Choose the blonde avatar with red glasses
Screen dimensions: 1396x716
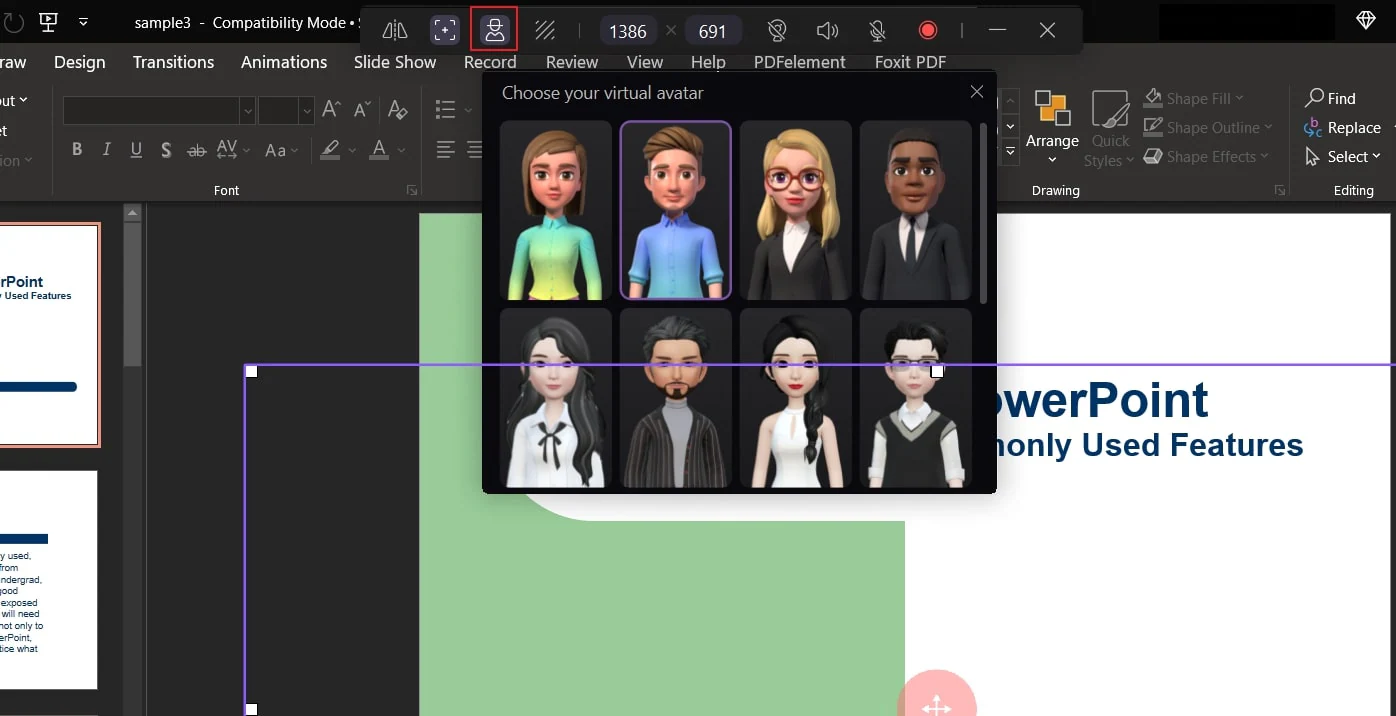pyautogui.click(x=795, y=210)
